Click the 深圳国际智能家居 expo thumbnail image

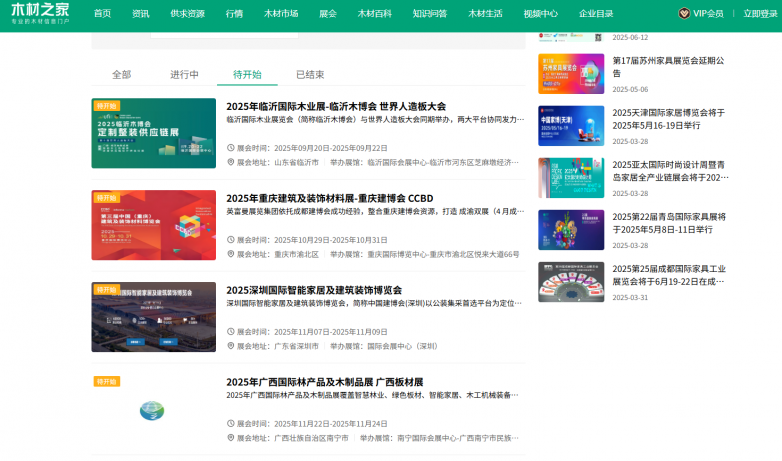click(153, 317)
